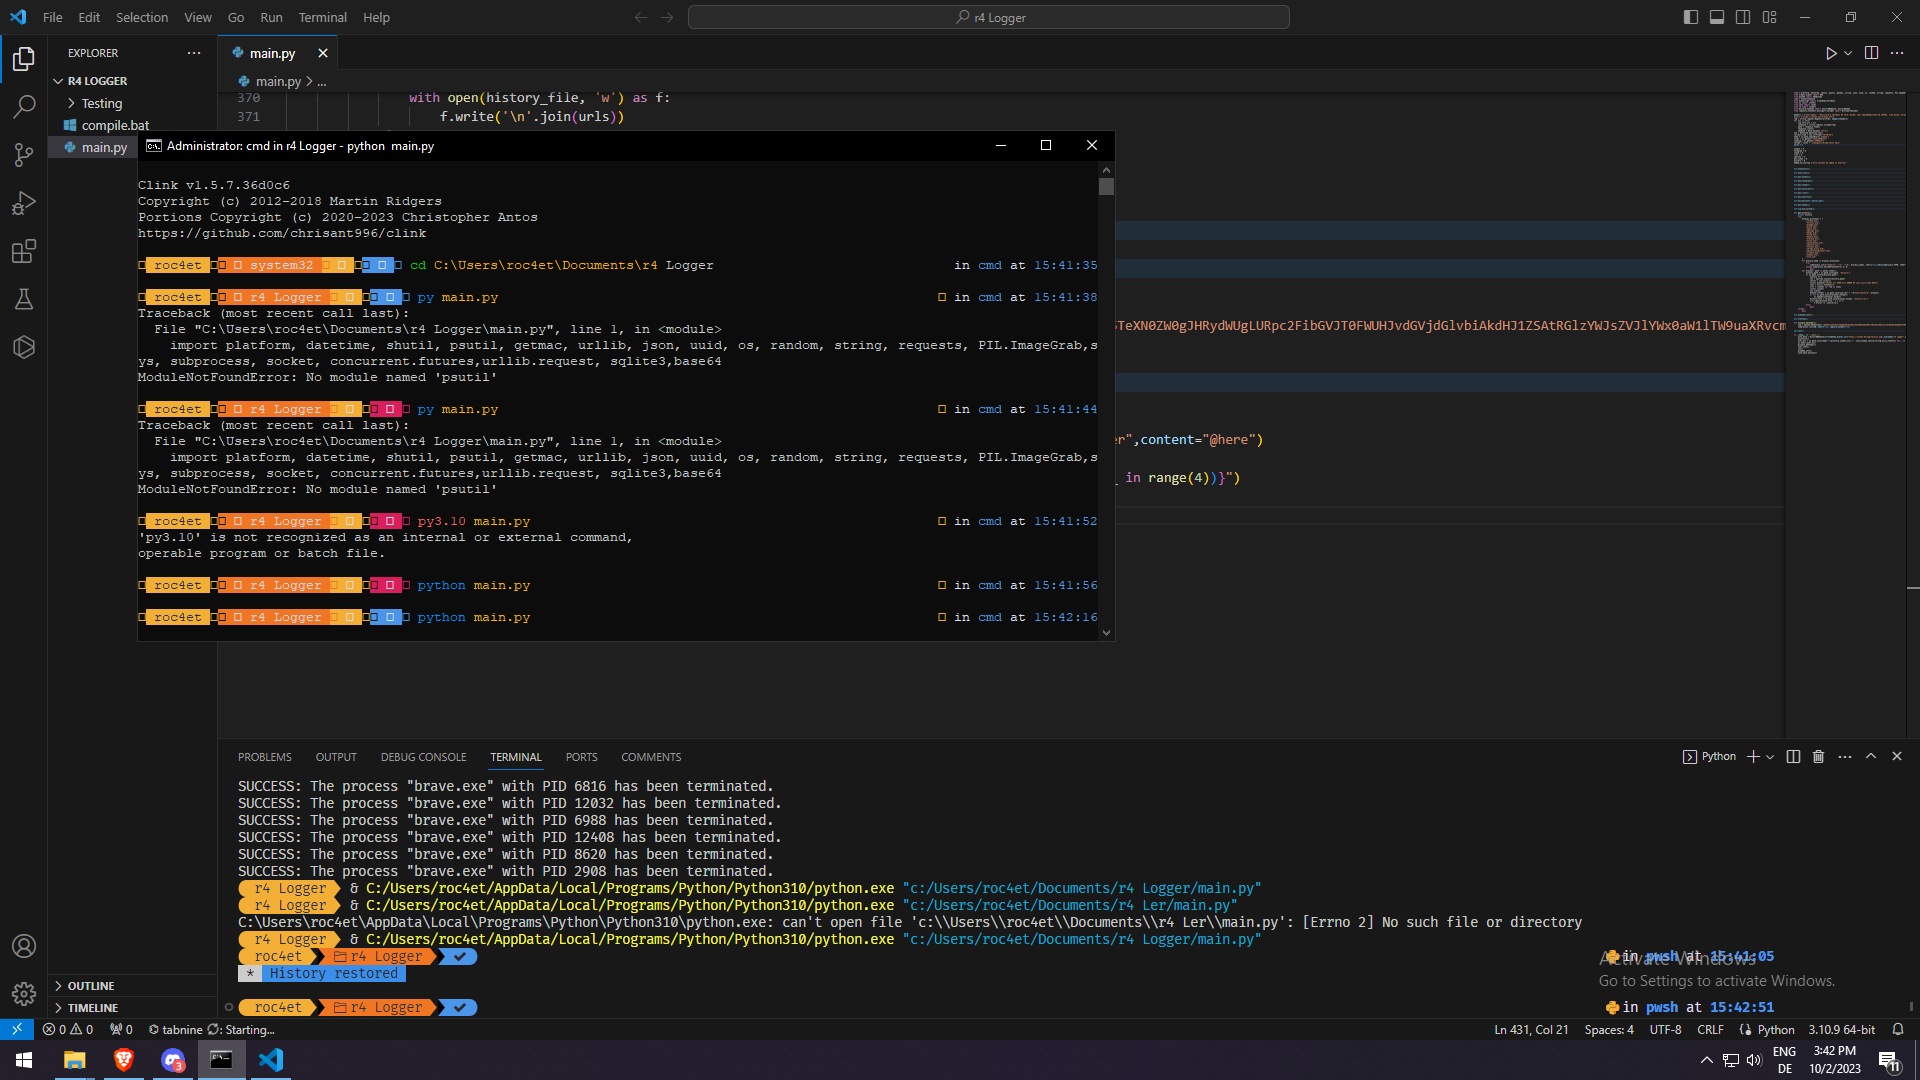Screen dimensions: 1920x1080
Task: Open the Search view in activity bar
Action: [x=24, y=107]
